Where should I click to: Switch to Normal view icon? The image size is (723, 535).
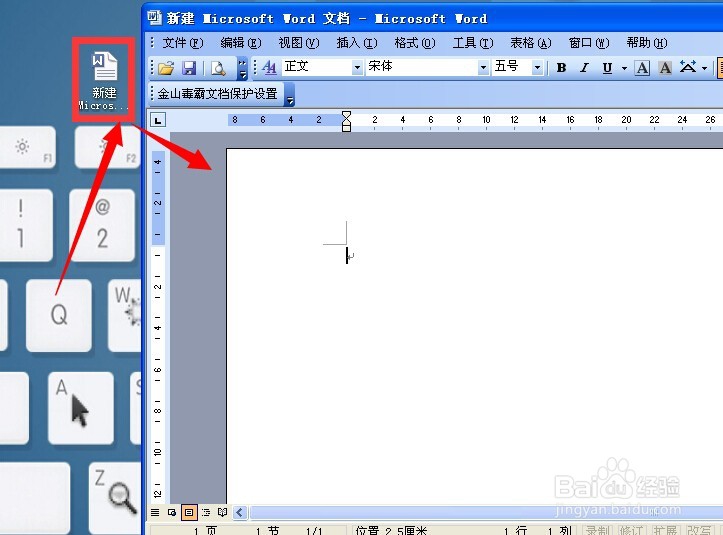155,512
